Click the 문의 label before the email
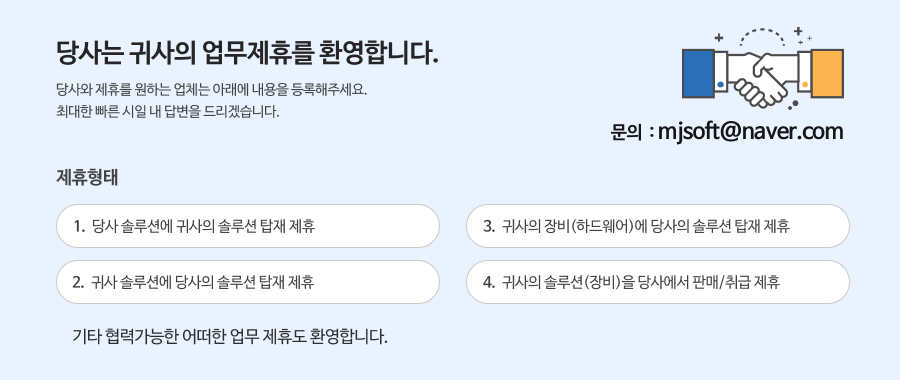Image resolution: width=900 pixels, height=380 pixels. [626, 132]
